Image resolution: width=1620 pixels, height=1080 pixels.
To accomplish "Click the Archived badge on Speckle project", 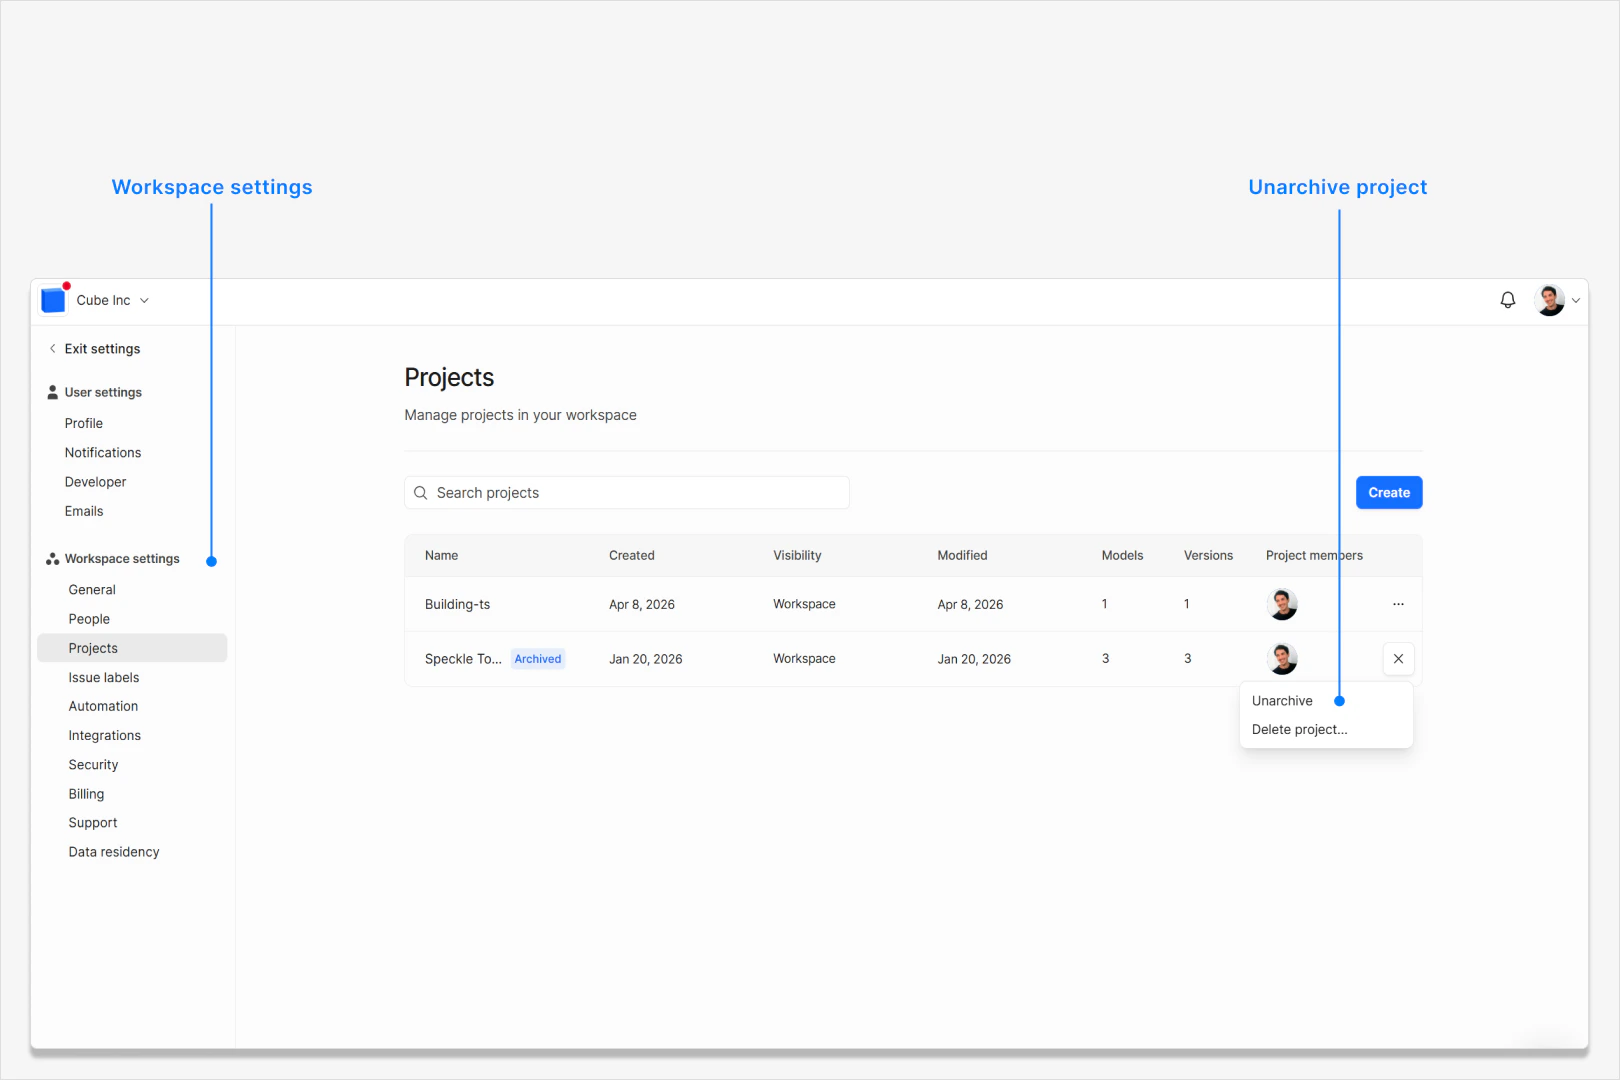I will point(537,658).
